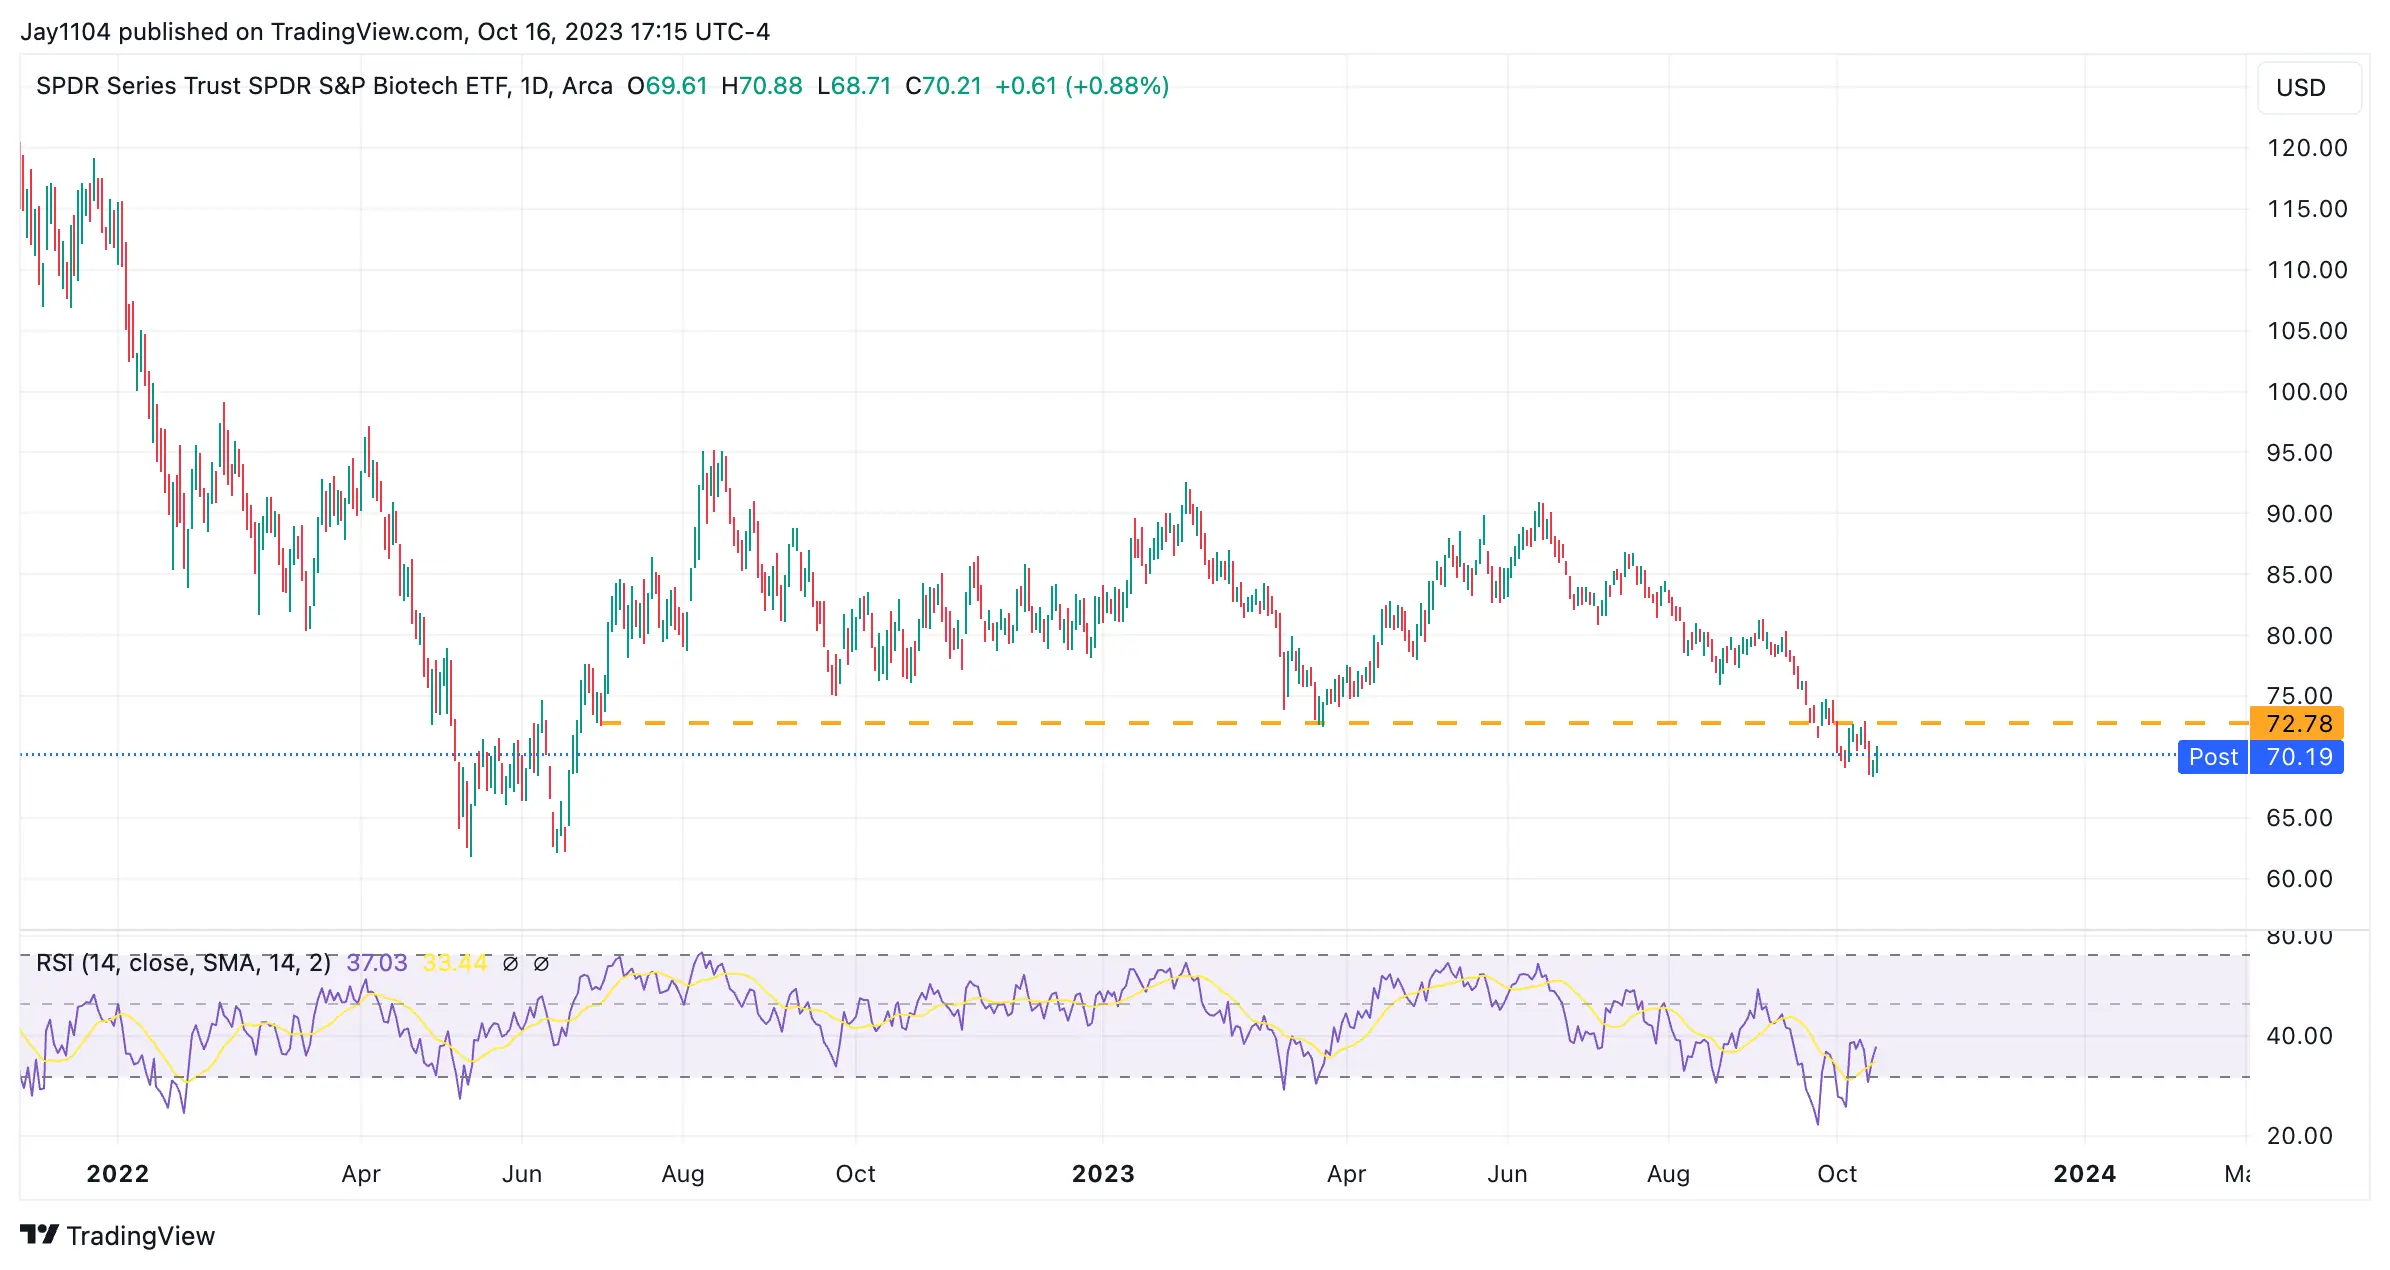Click the purple RSI value 37.03
The image size is (2390, 1270).
pos(377,963)
